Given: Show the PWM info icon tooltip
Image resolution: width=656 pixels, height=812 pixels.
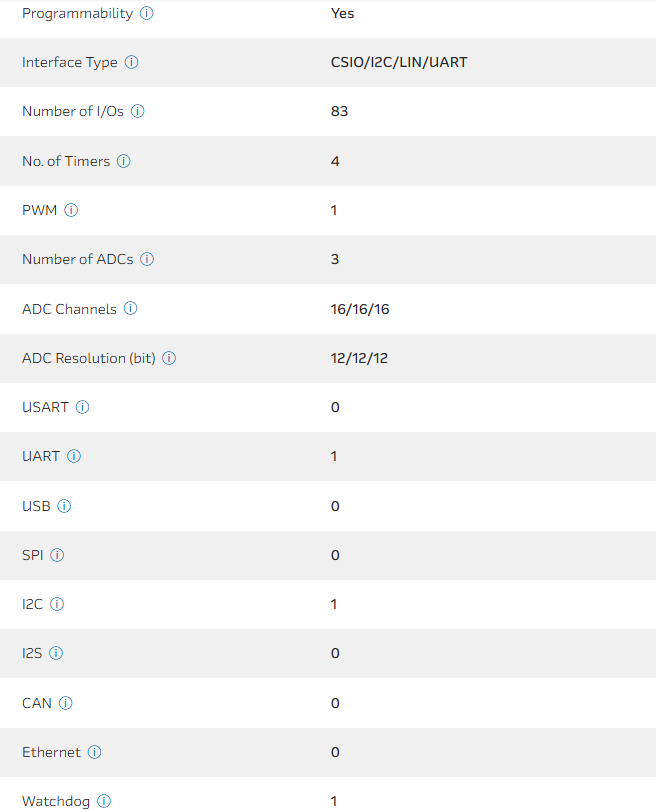Looking at the screenshot, I should (x=71, y=210).
